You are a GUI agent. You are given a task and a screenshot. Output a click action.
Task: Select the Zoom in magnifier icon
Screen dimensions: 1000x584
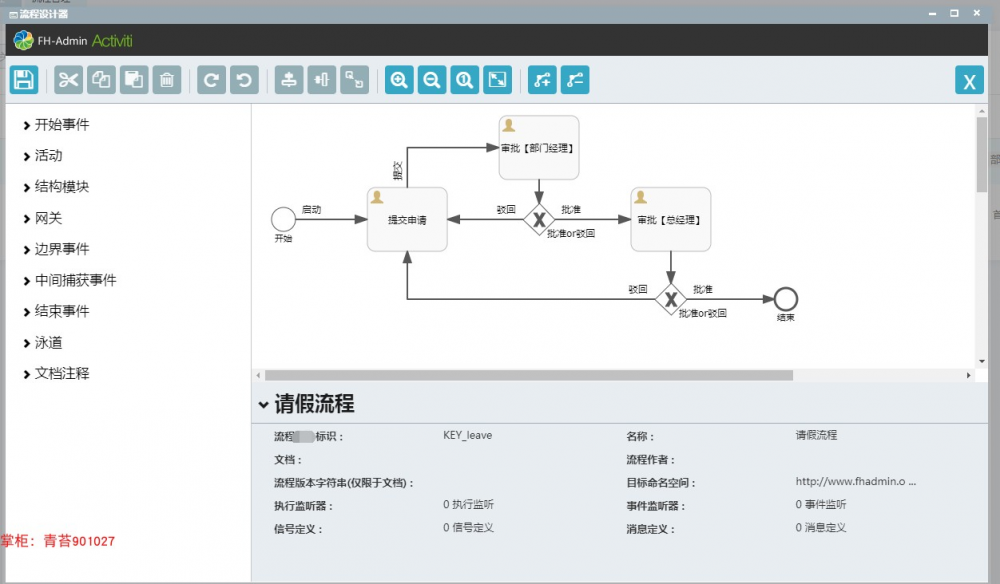click(x=398, y=80)
